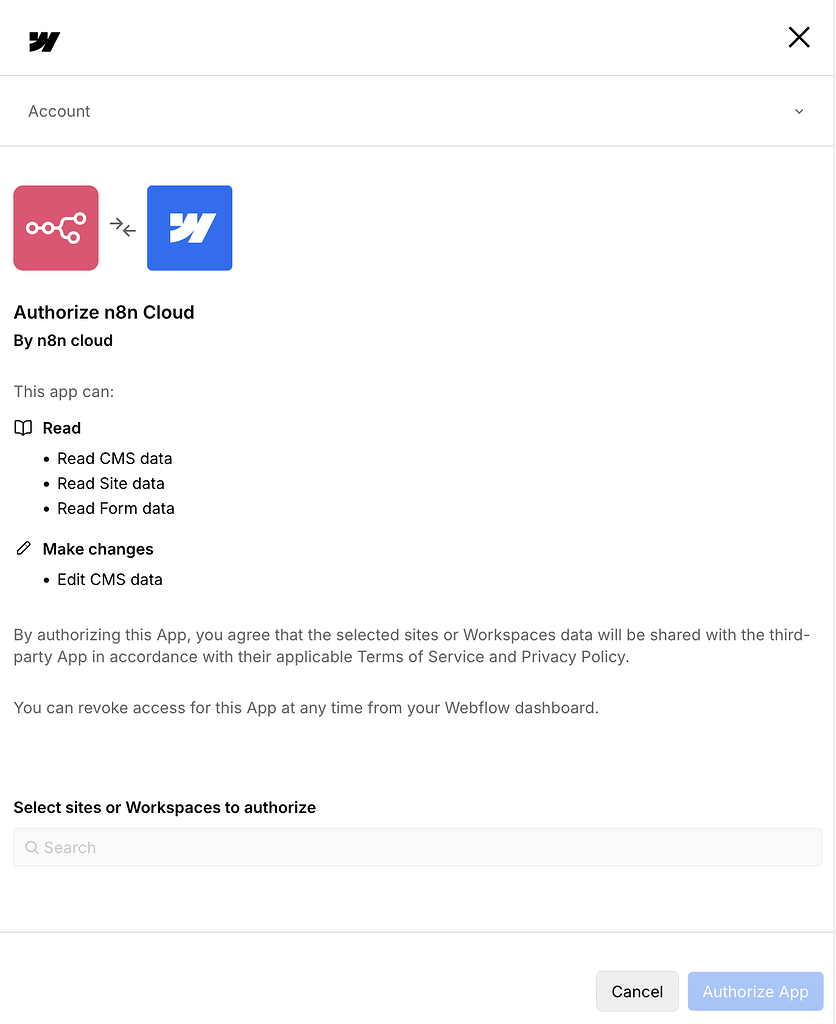Click the Authorize n8n Cloud heading
This screenshot has width=836, height=1024.
click(104, 312)
